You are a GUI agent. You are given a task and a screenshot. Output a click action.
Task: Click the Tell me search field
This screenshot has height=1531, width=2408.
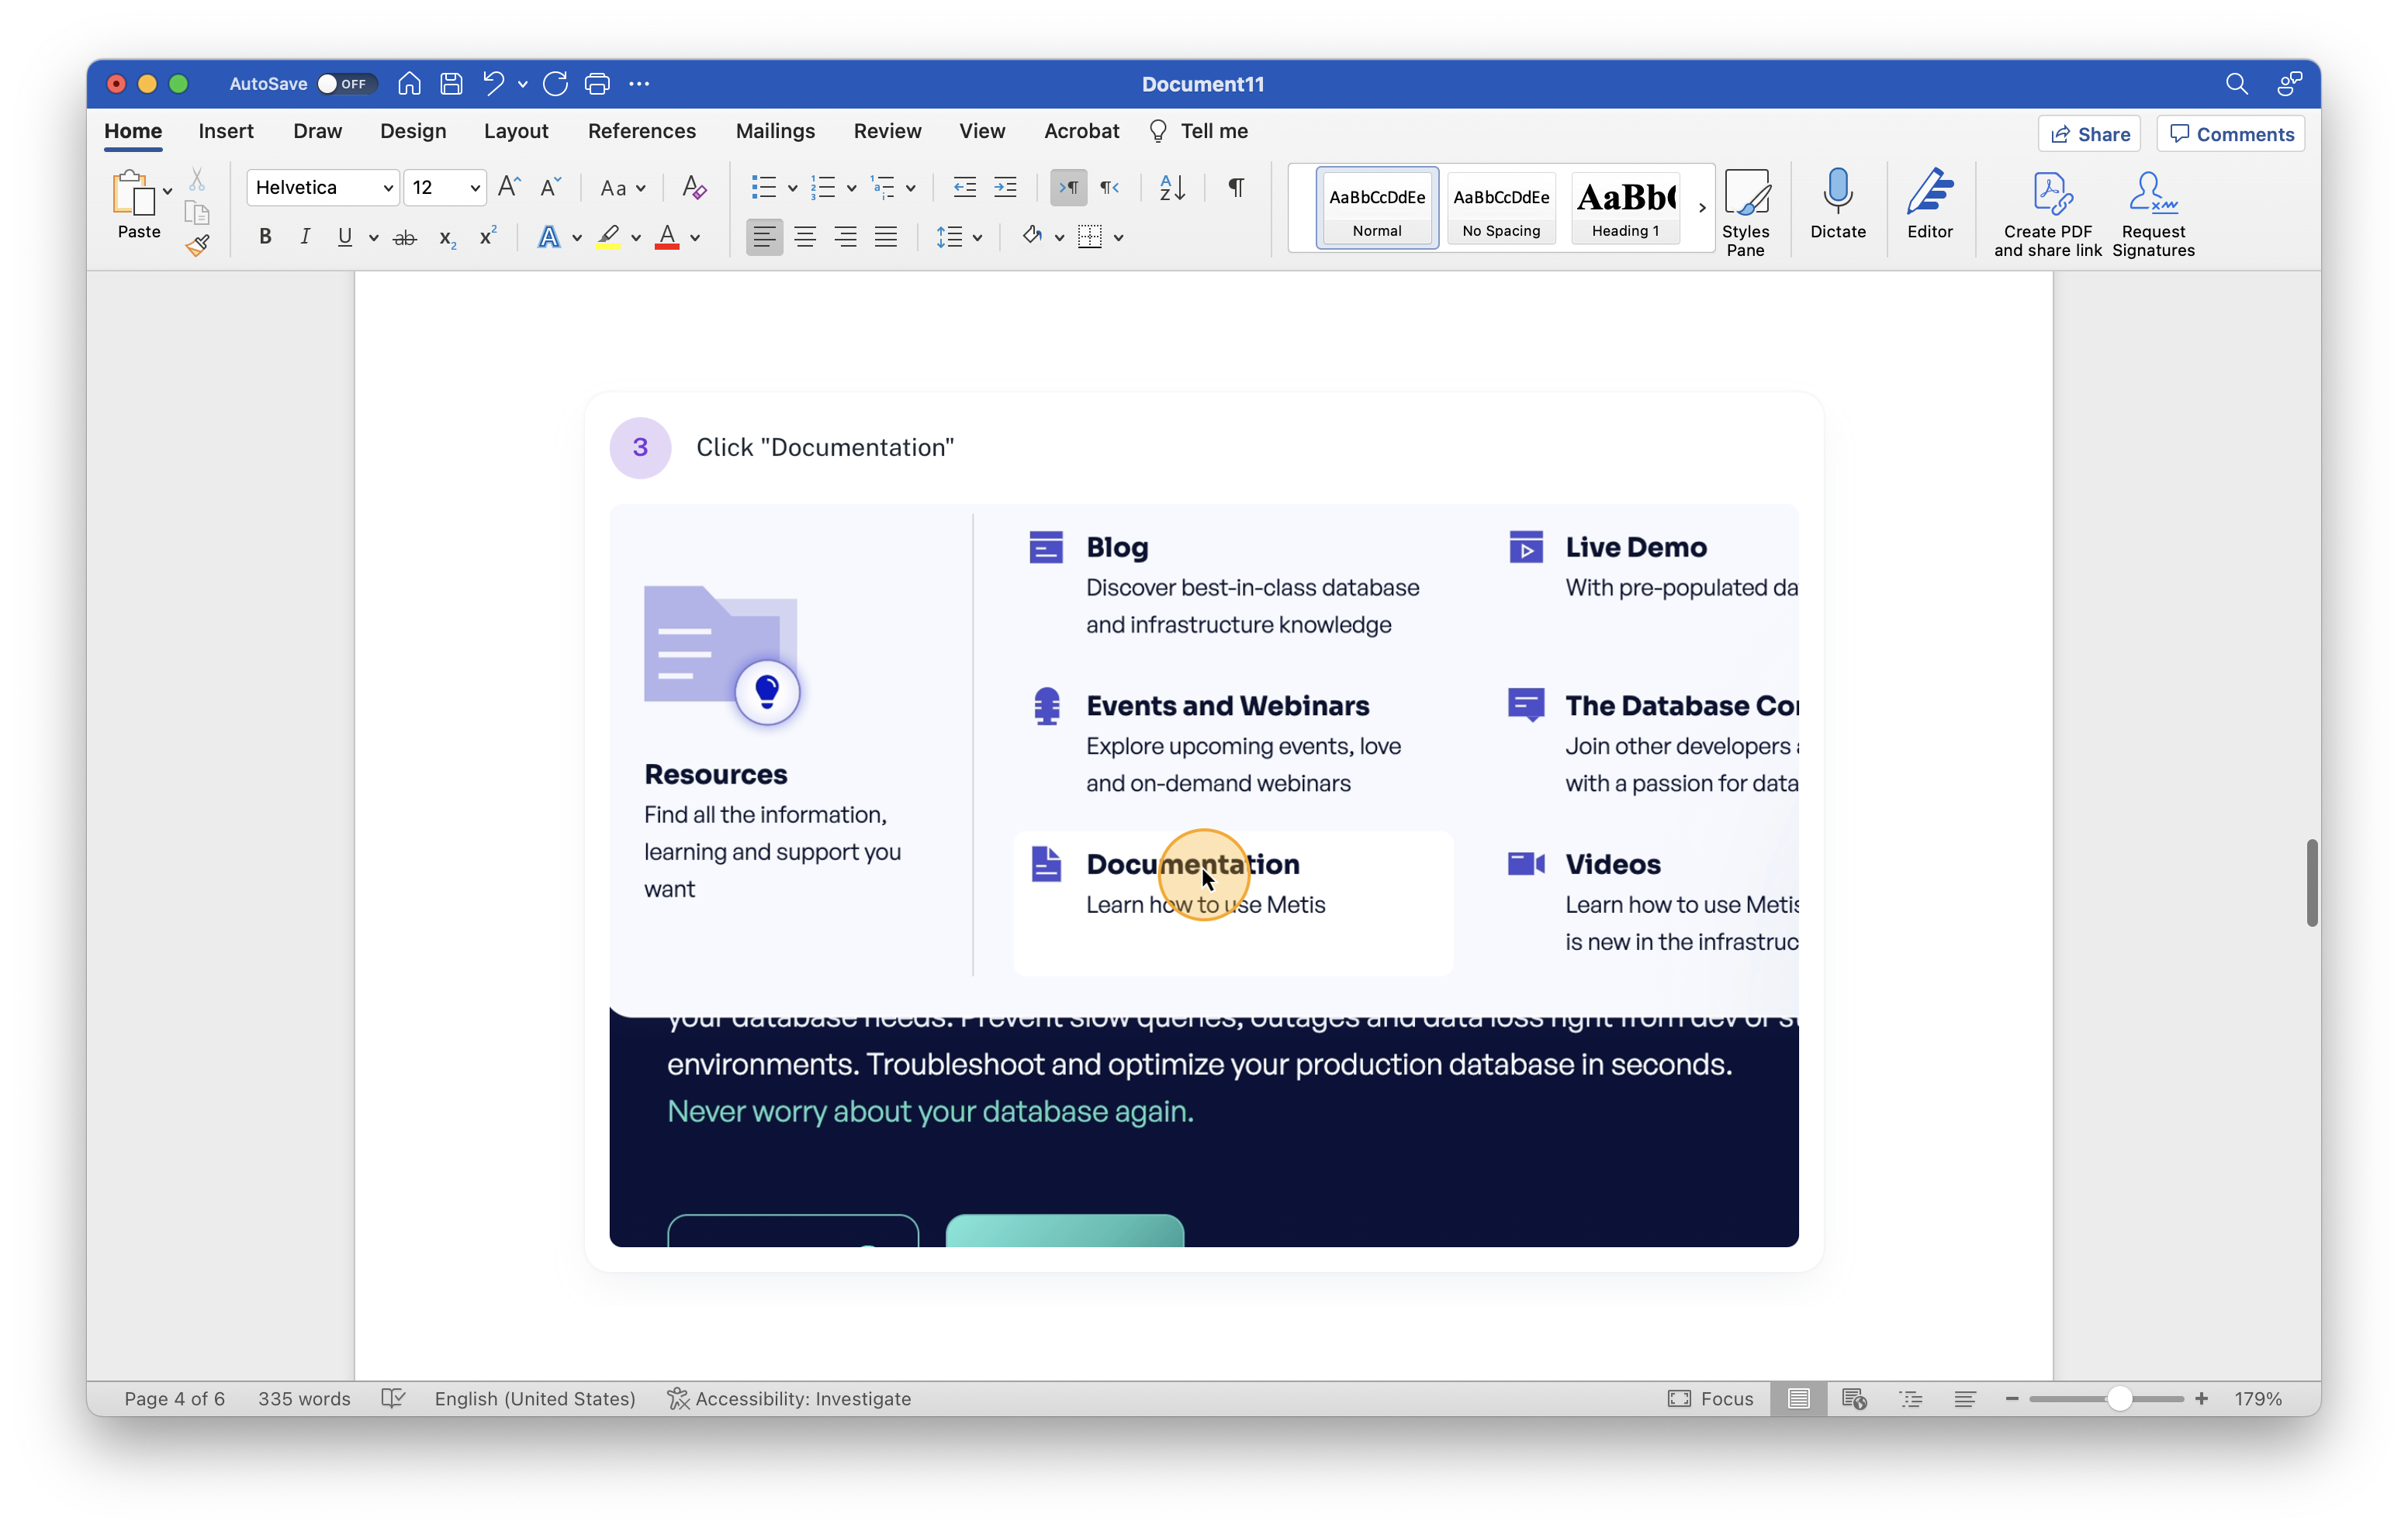pyautogui.click(x=1199, y=131)
